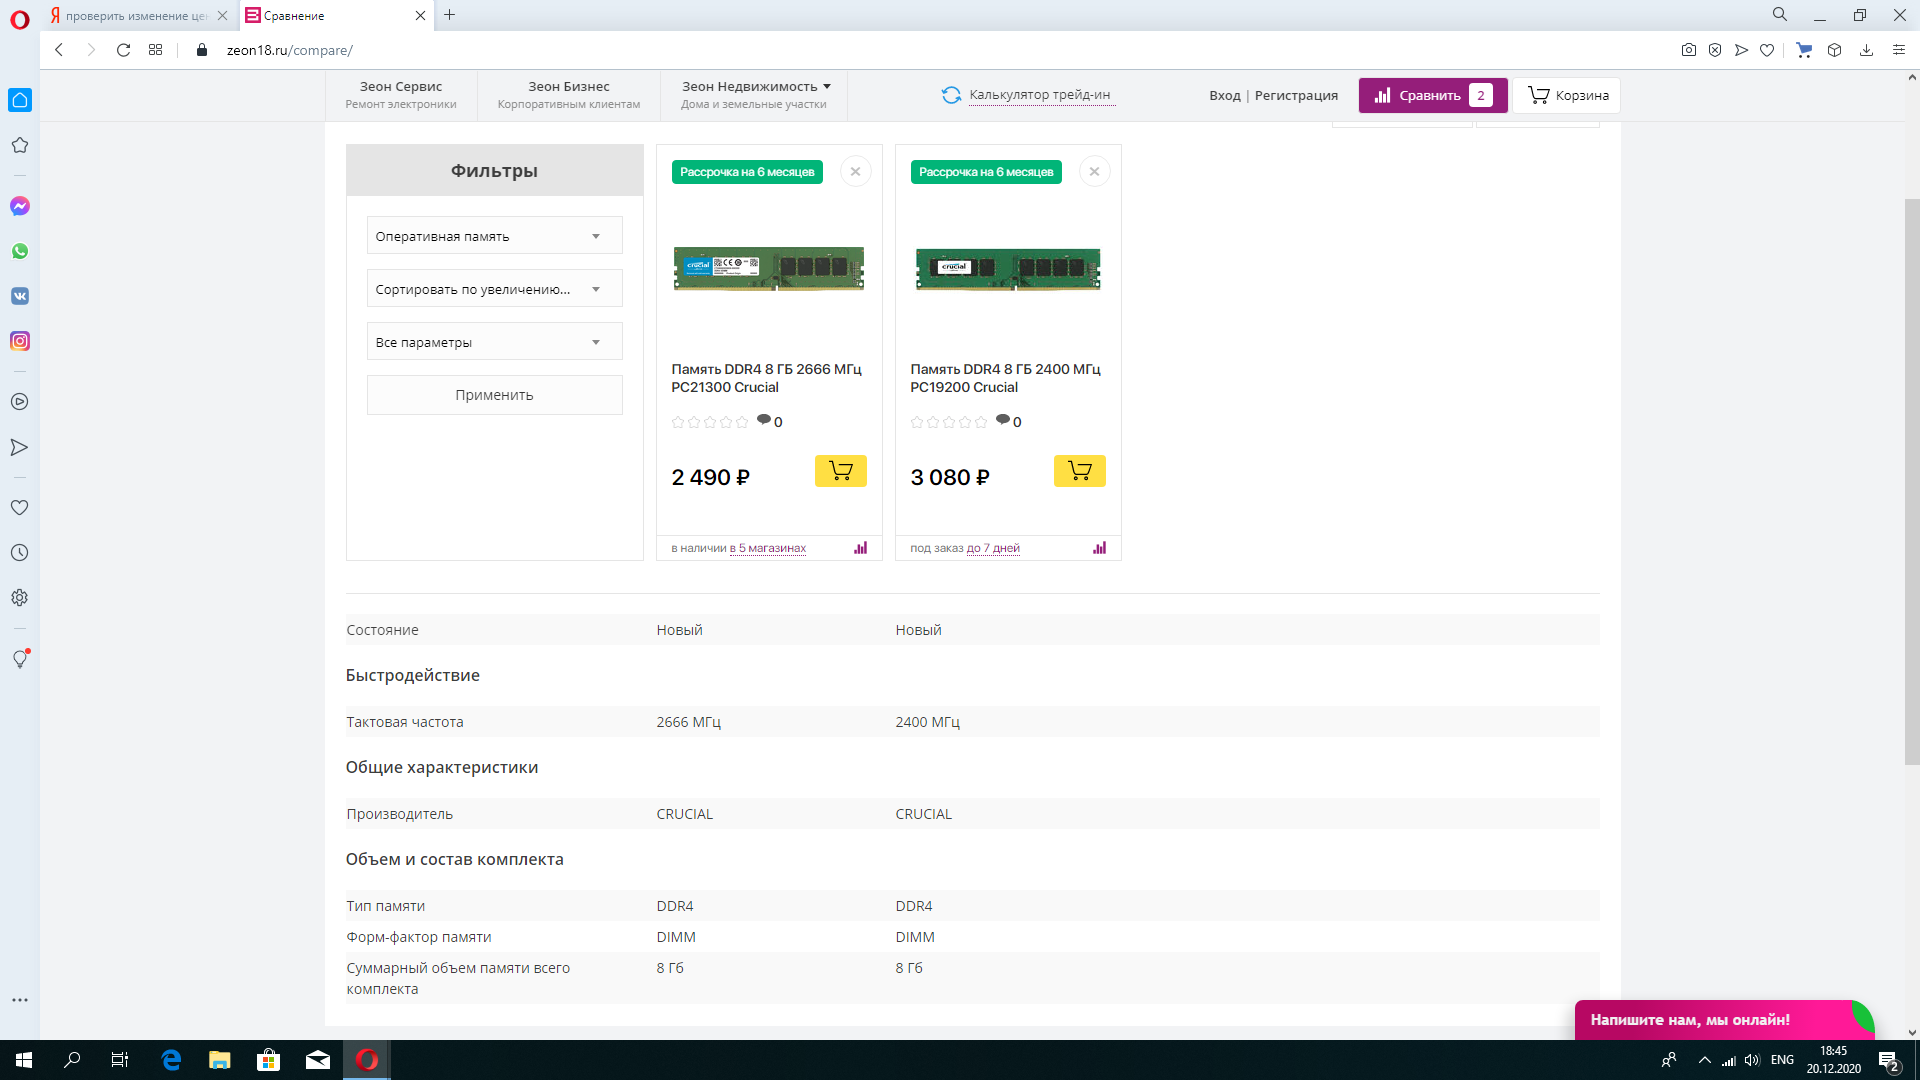Screen dimensions: 1920x1080
Task: Open Opera menu logo button
Action: [20, 19]
